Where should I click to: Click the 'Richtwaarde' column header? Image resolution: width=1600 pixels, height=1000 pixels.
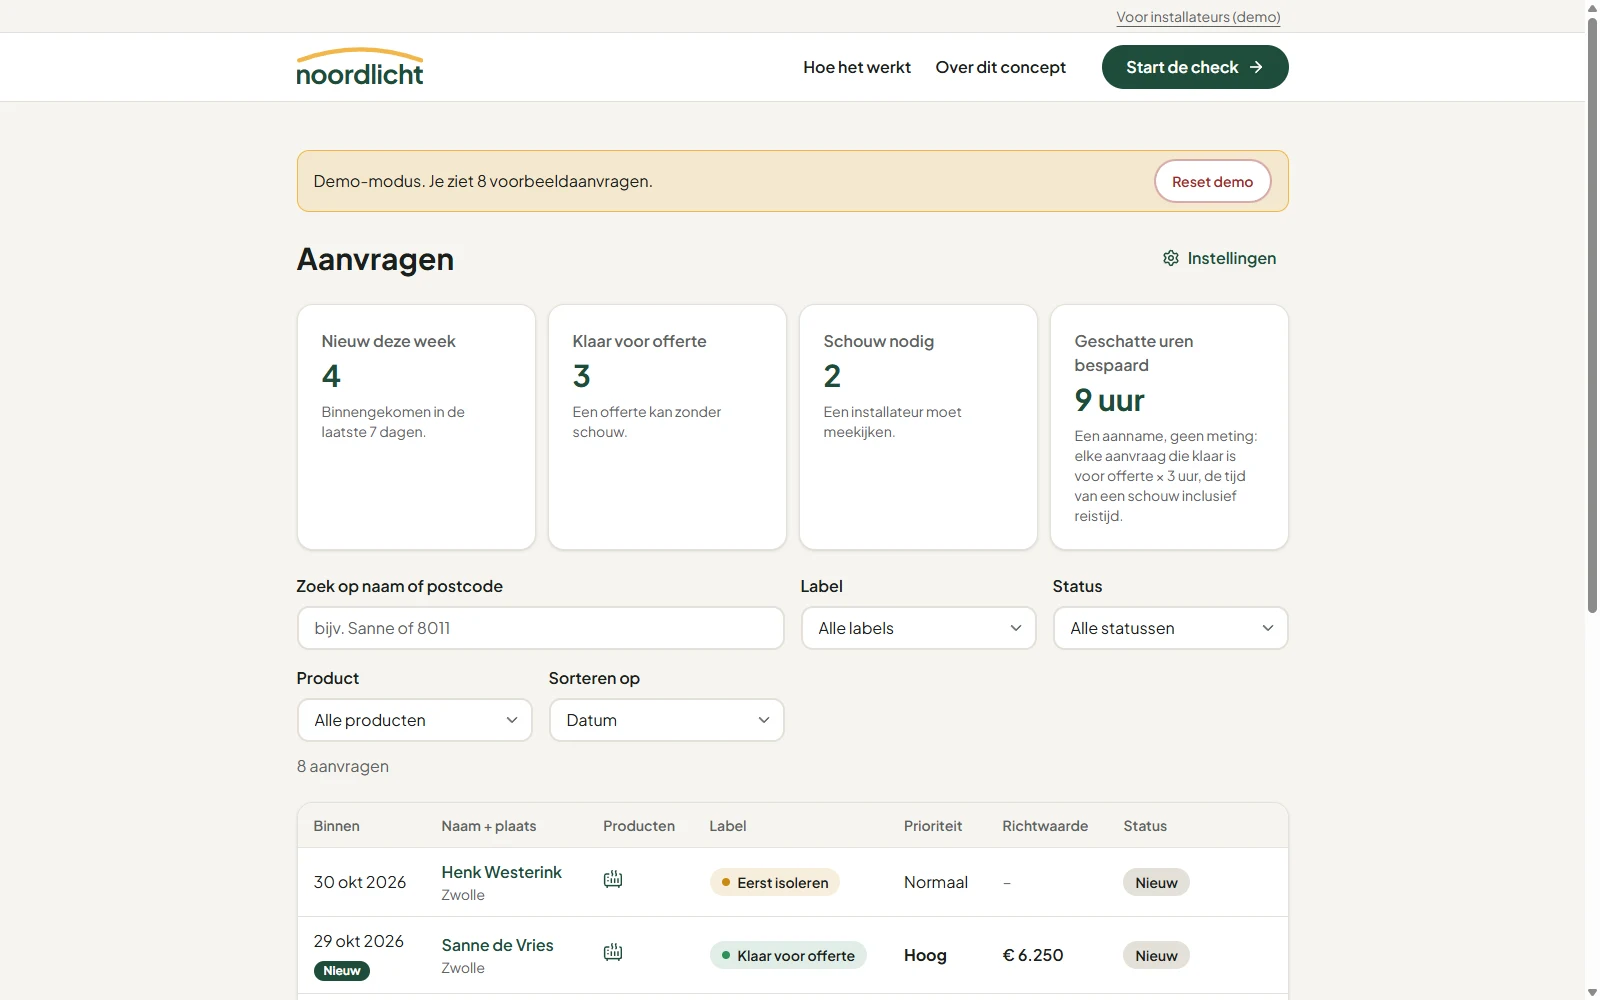click(1045, 826)
